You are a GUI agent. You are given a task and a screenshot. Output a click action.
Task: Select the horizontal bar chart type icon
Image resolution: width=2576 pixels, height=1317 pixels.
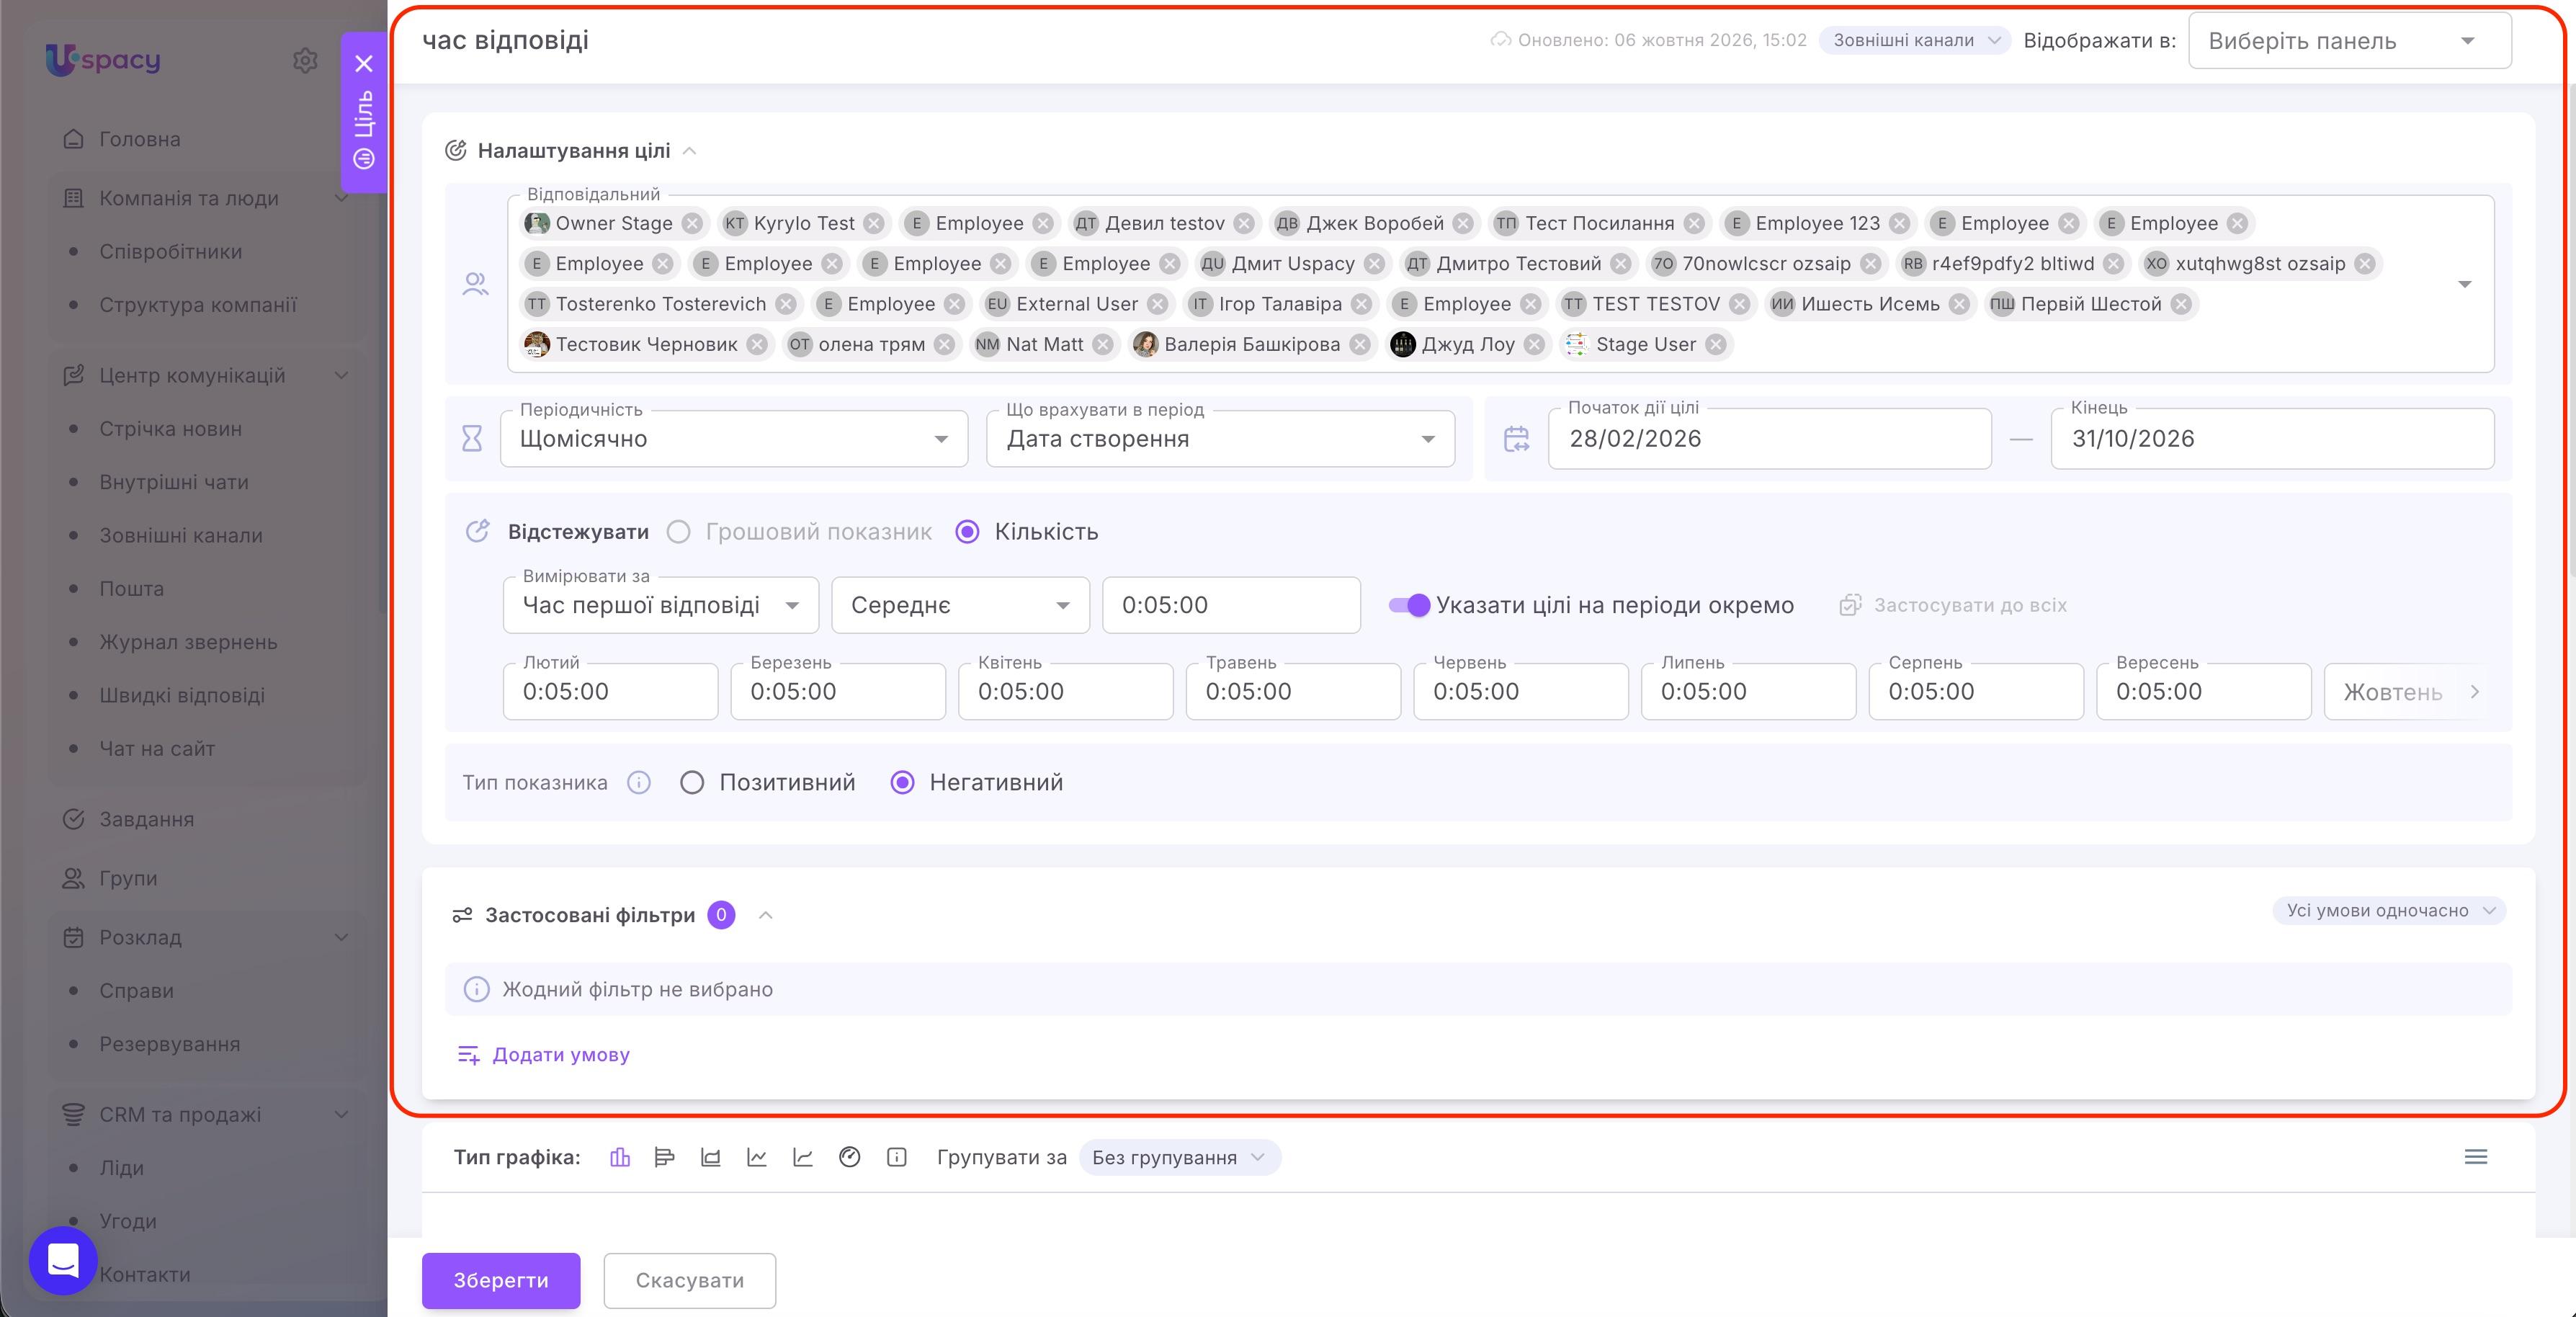(x=665, y=1157)
